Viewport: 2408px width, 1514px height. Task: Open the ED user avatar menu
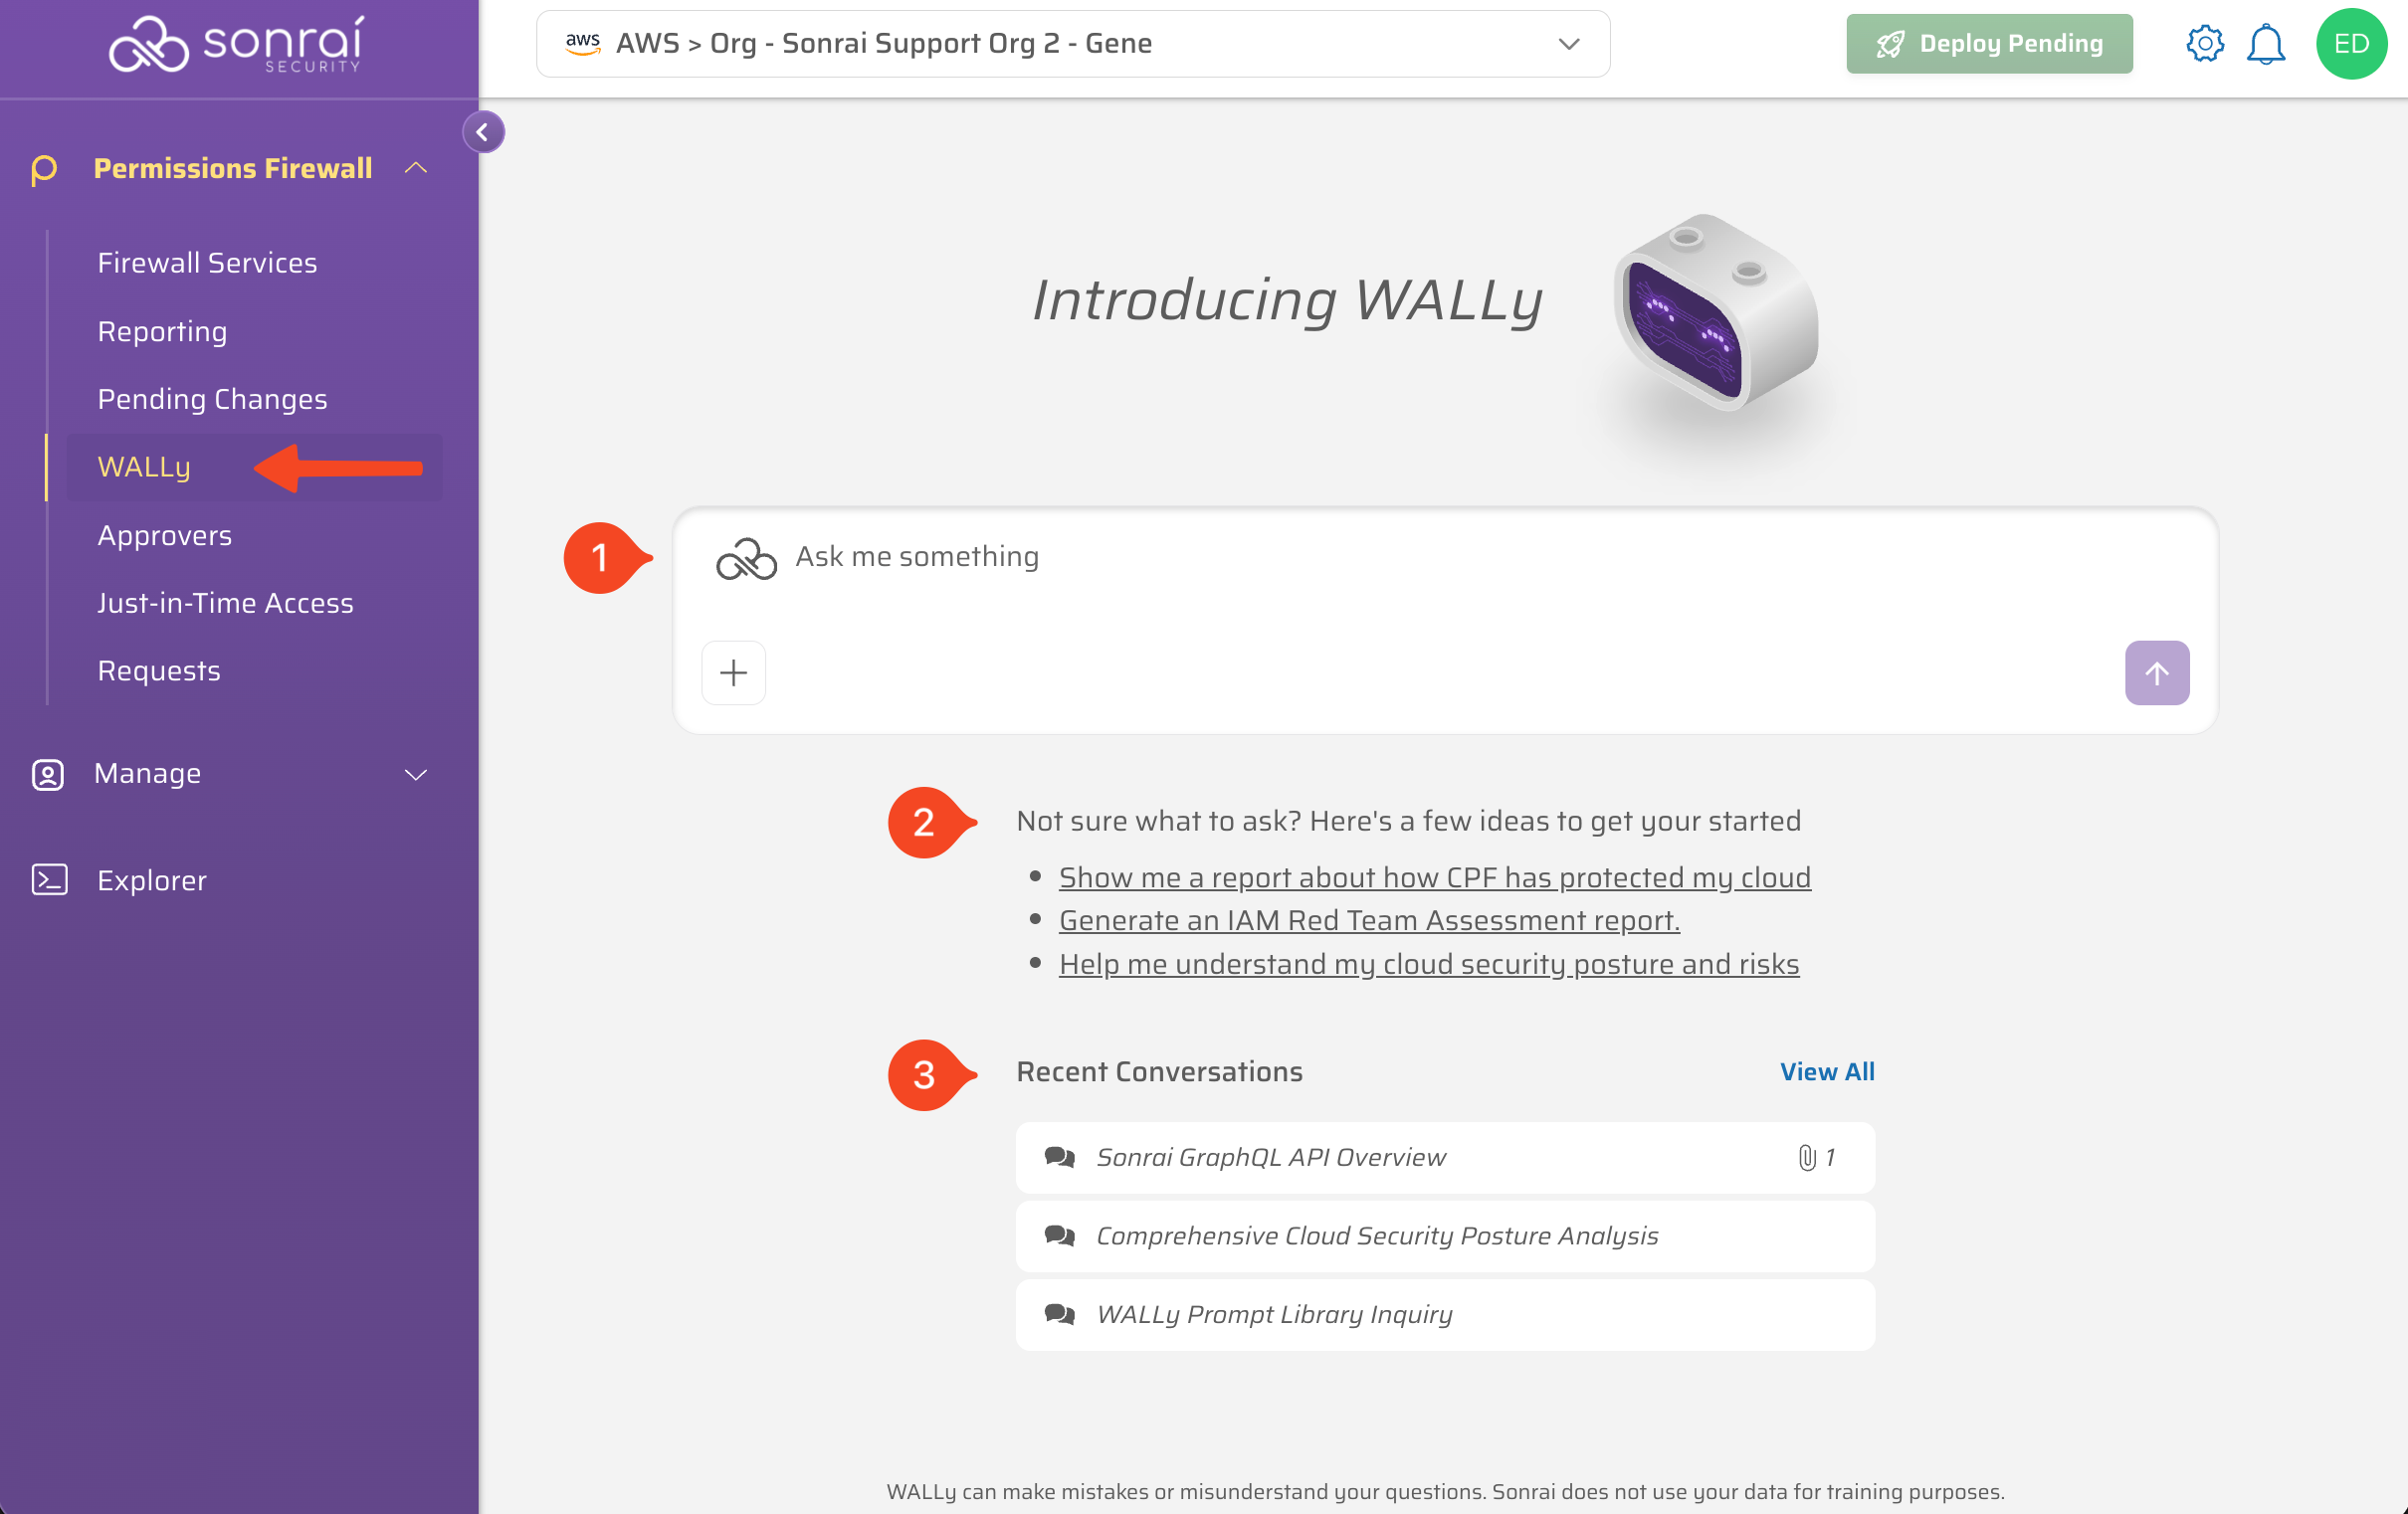2350,44
